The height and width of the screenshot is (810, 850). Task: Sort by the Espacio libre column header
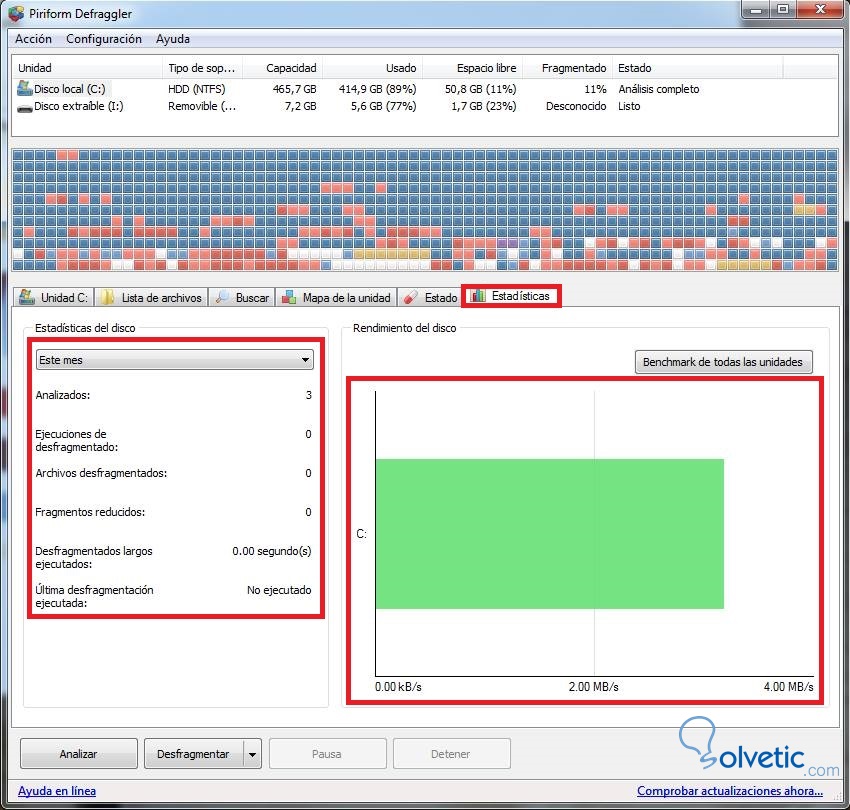pyautogui.click(x=472, y=68)
